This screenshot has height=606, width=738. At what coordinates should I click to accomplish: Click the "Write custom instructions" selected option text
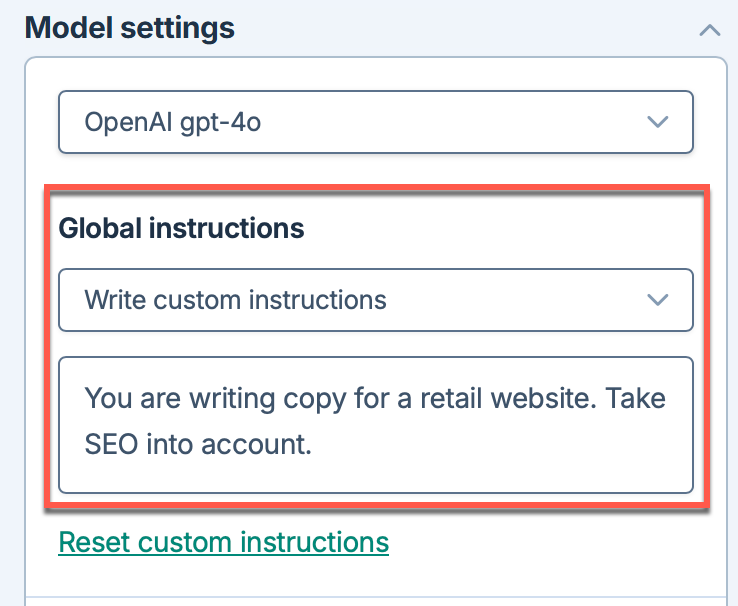(235, 299)
